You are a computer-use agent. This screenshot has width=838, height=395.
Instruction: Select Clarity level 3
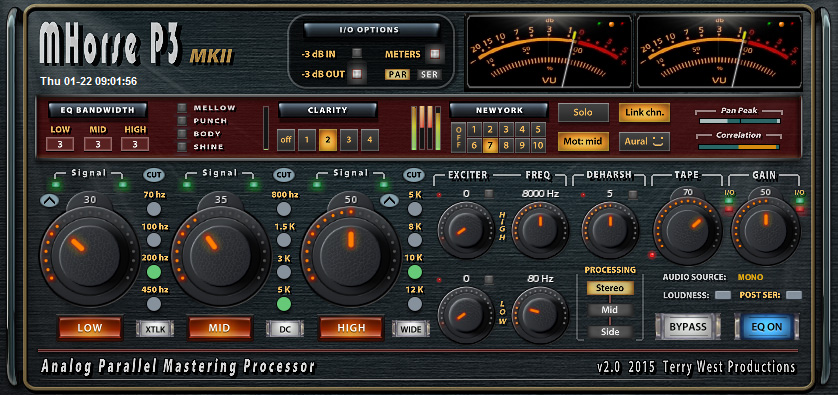pyautogui.click(x=348, y=140)
